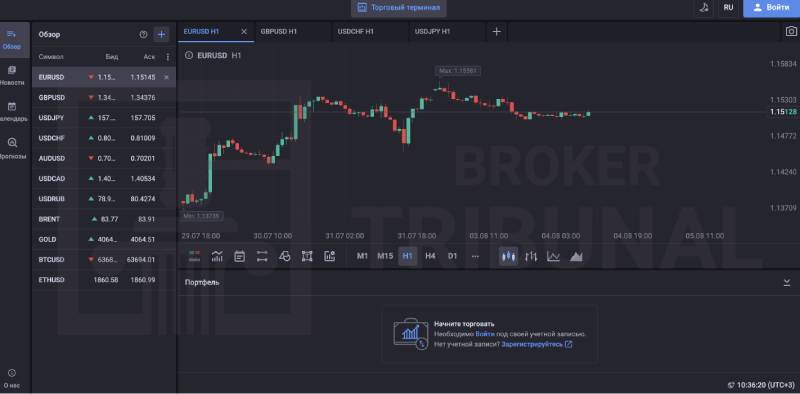
Task: Click the theme icon beside RU
Action: (705, 8)
